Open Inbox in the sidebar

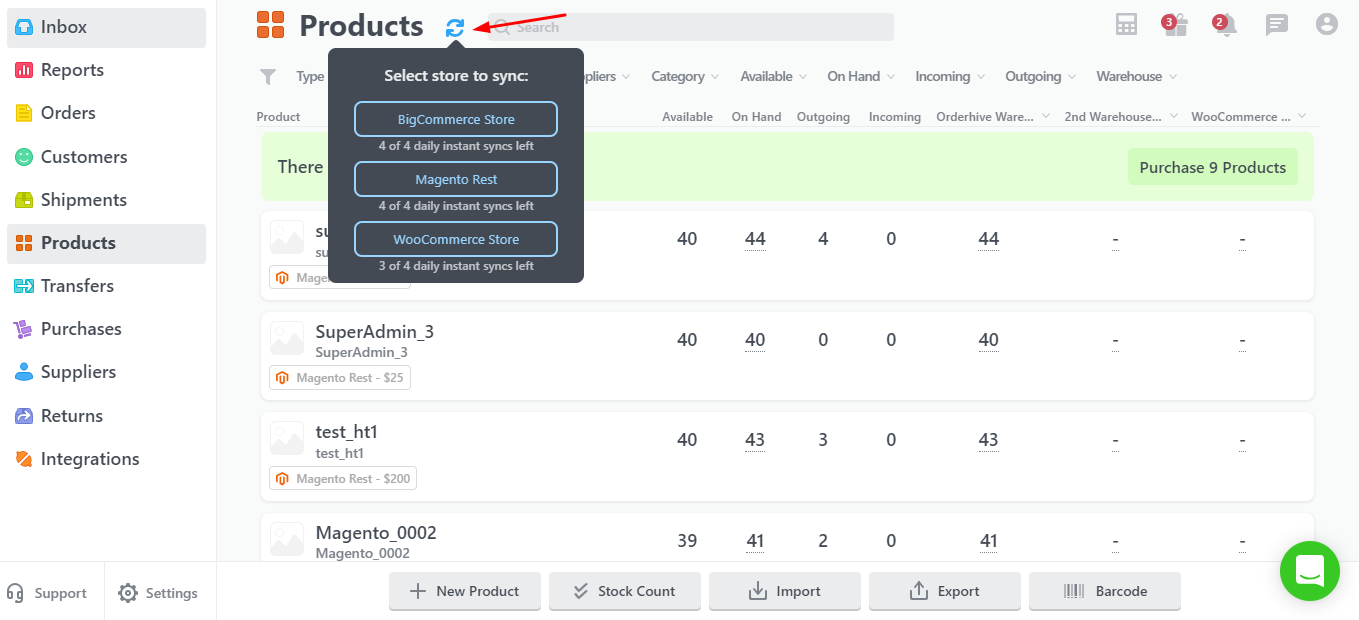tap(106, 27)
